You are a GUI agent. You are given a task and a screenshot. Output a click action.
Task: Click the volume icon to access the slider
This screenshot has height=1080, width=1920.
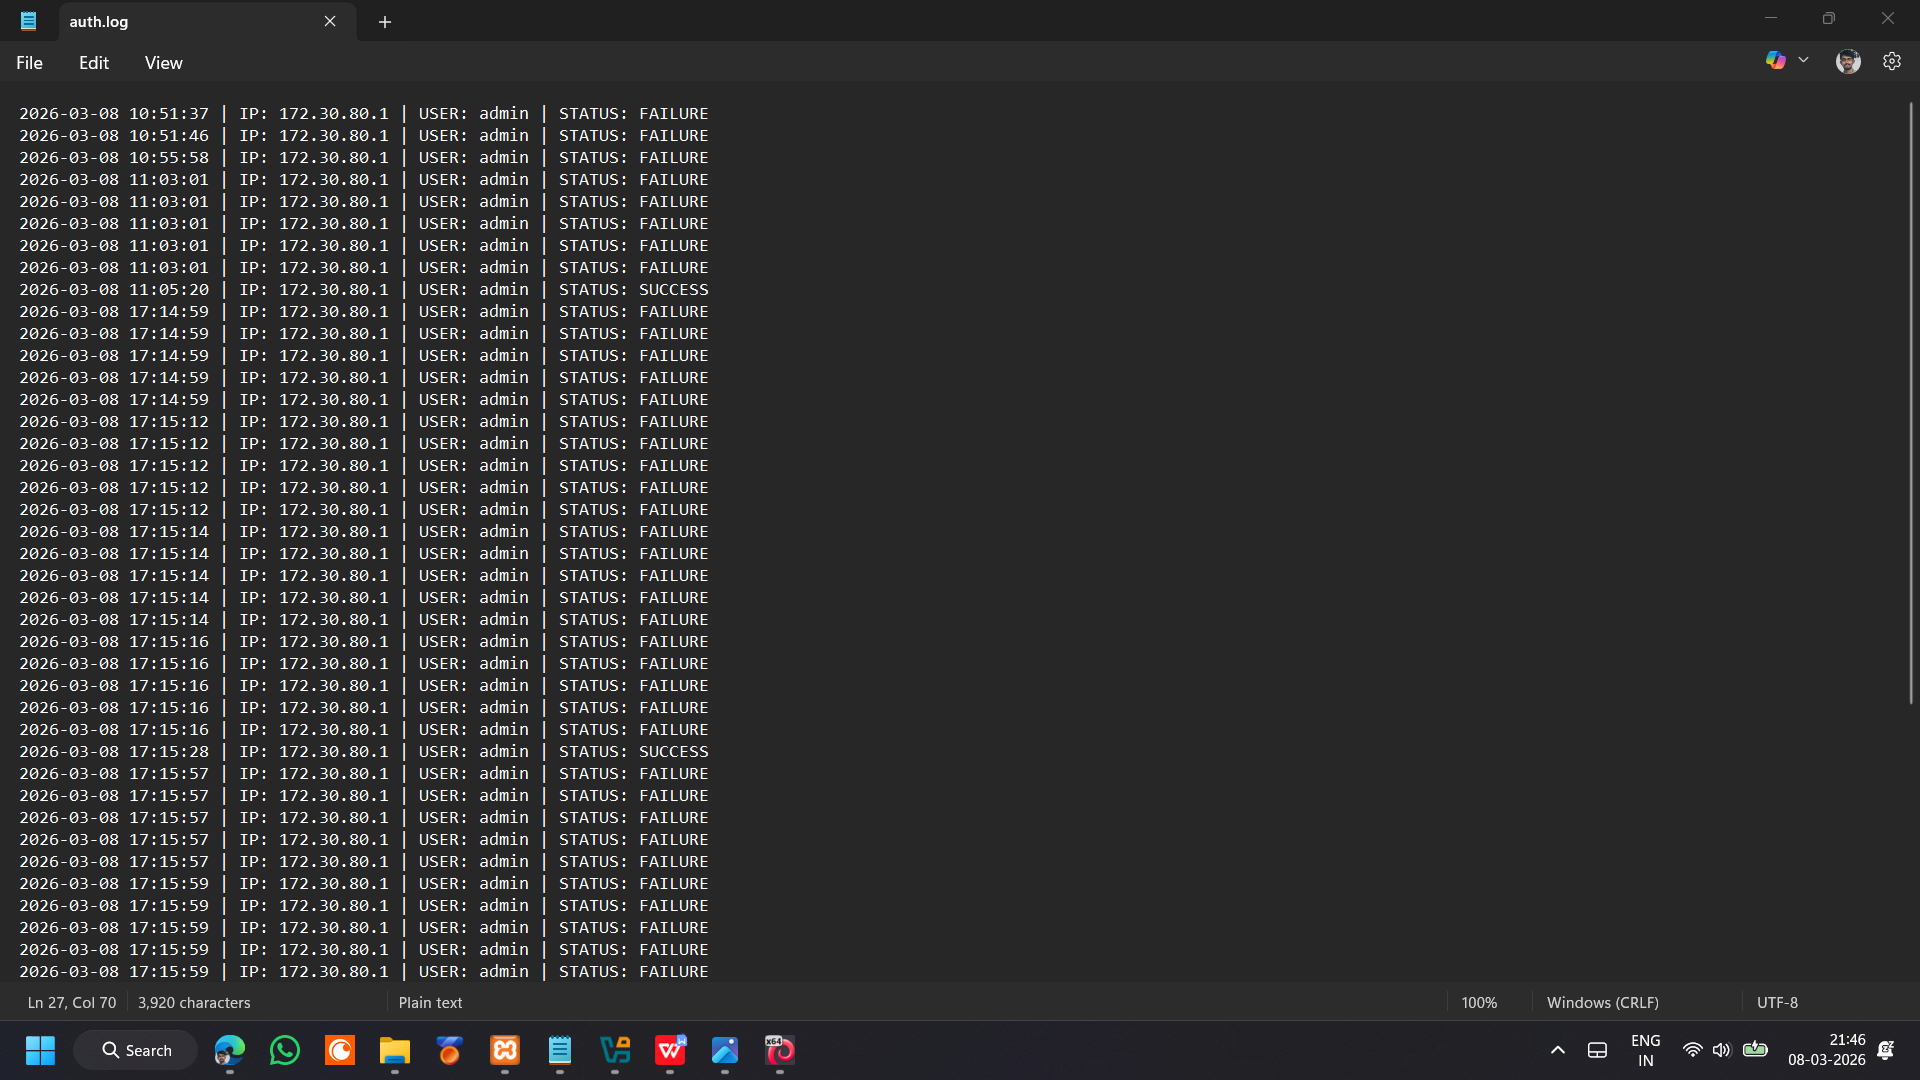[1722, 1051]
